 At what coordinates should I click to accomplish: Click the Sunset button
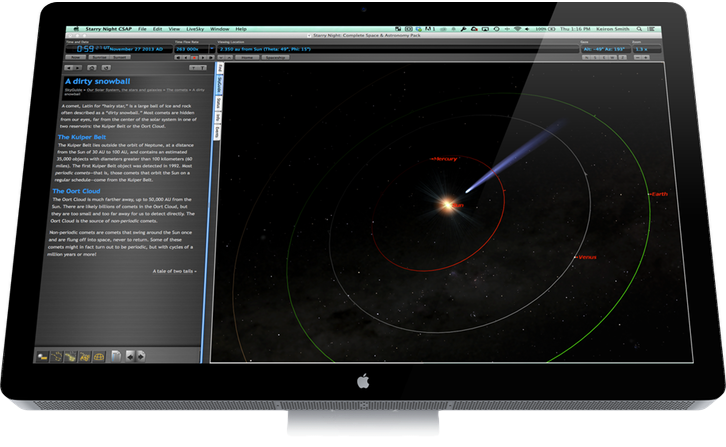(120, 57)
